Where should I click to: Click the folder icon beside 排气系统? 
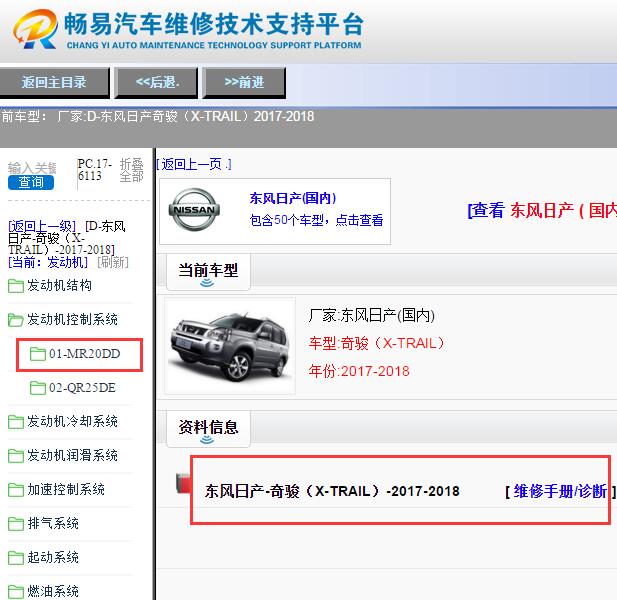tap(16, 524)
